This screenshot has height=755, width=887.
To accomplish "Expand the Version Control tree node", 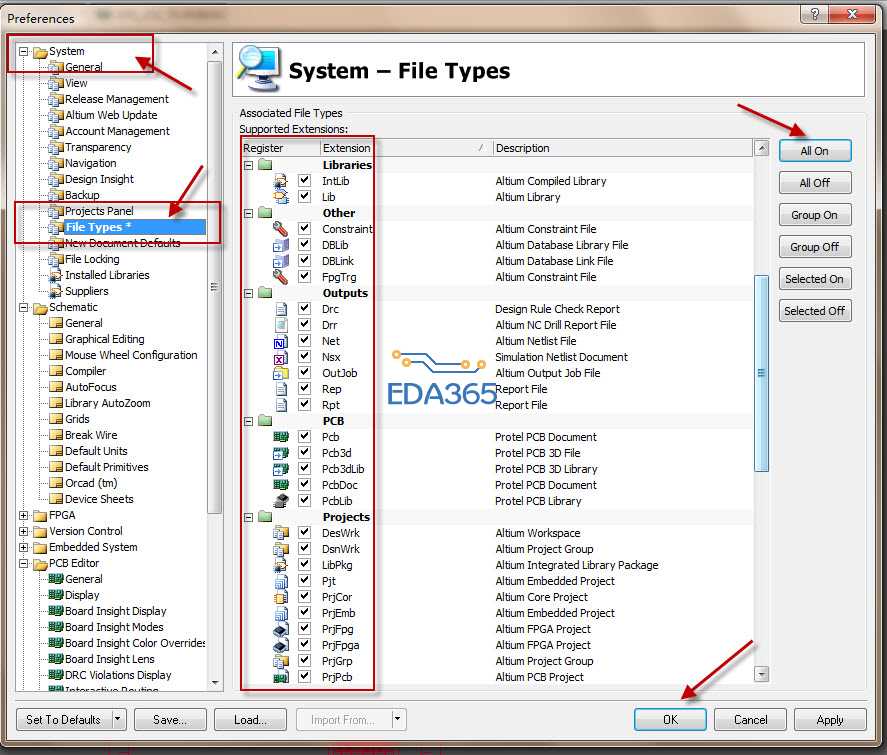I will [x=24, y=531].
